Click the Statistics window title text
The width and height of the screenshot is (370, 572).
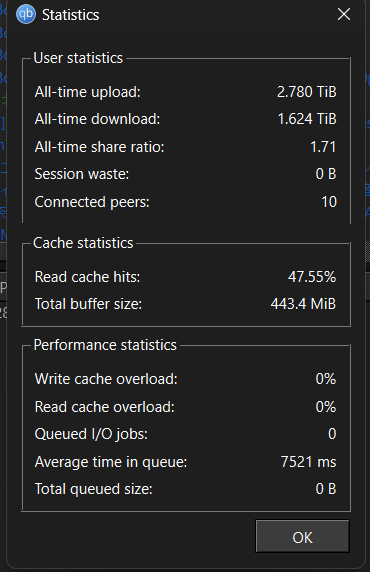point(70,15)
